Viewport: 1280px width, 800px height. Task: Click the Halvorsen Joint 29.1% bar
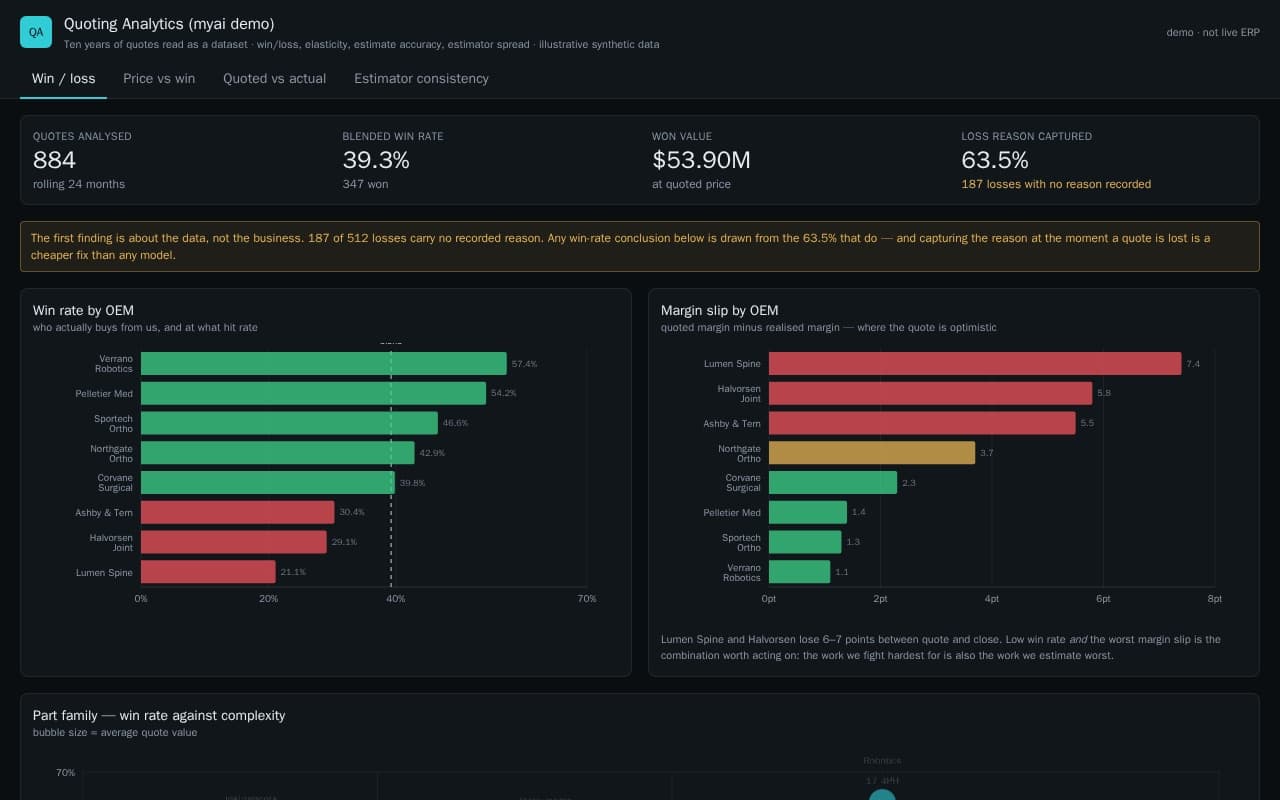(x=234, y=542)
